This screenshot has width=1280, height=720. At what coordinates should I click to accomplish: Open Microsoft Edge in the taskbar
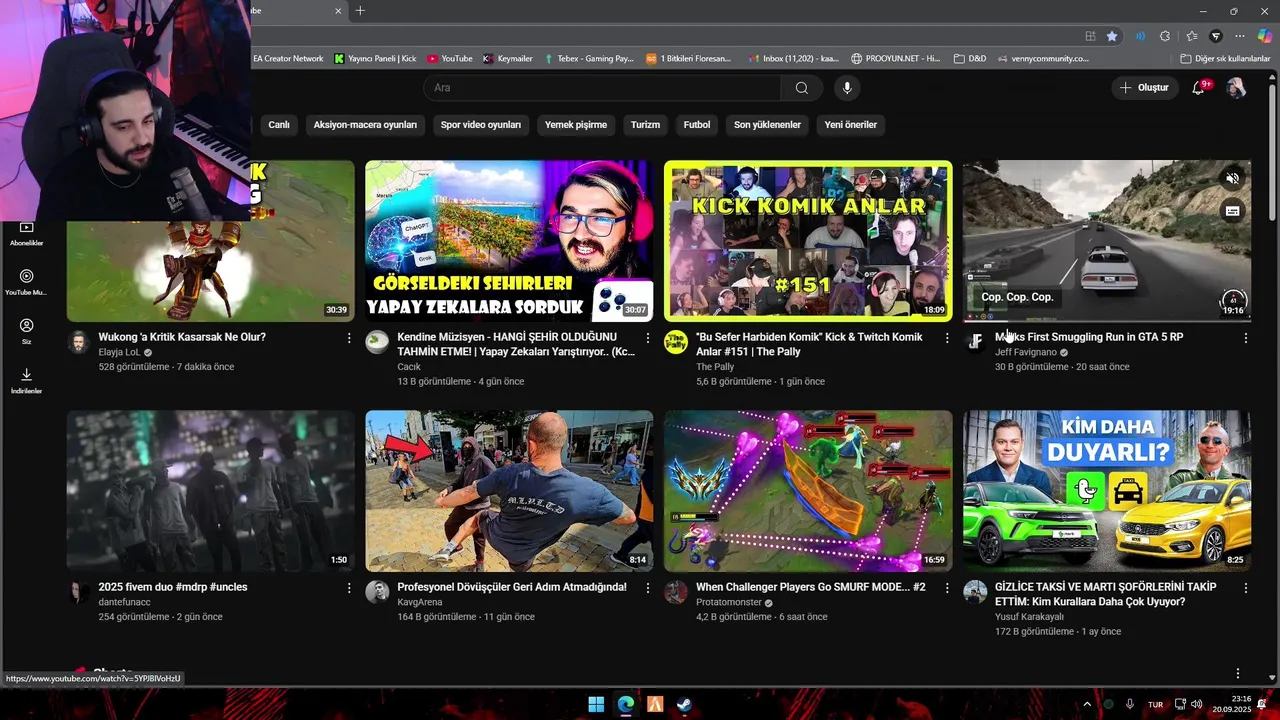pyautogui.click(x=625, y=705)
